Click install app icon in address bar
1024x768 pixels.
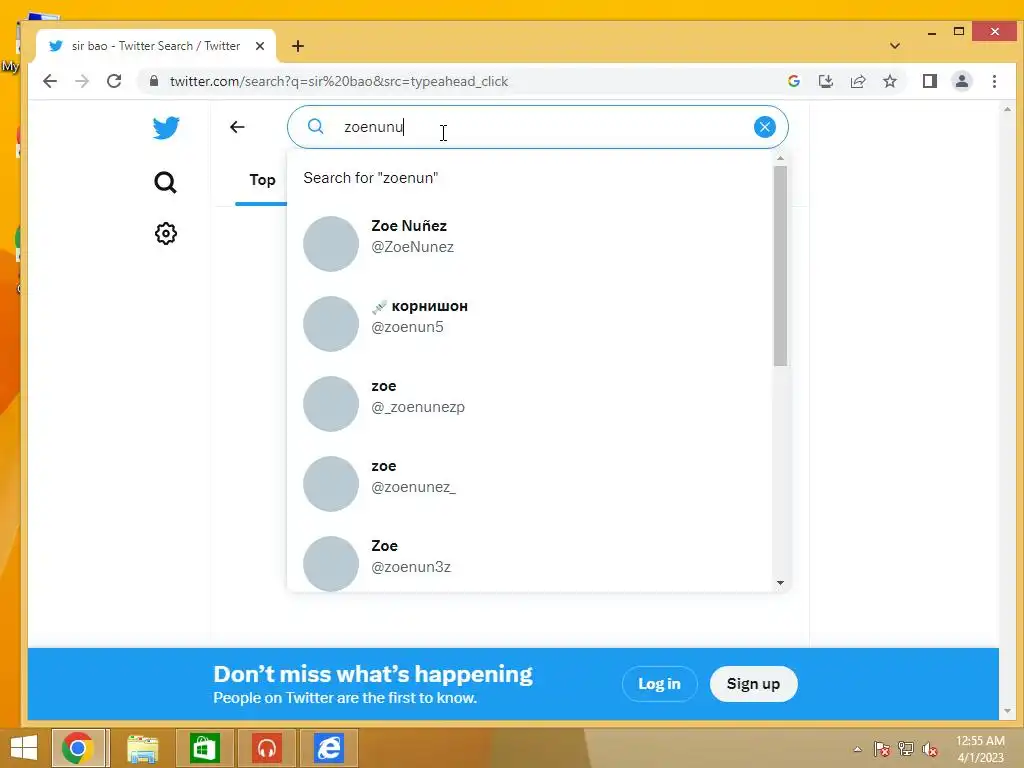(825, 81)
